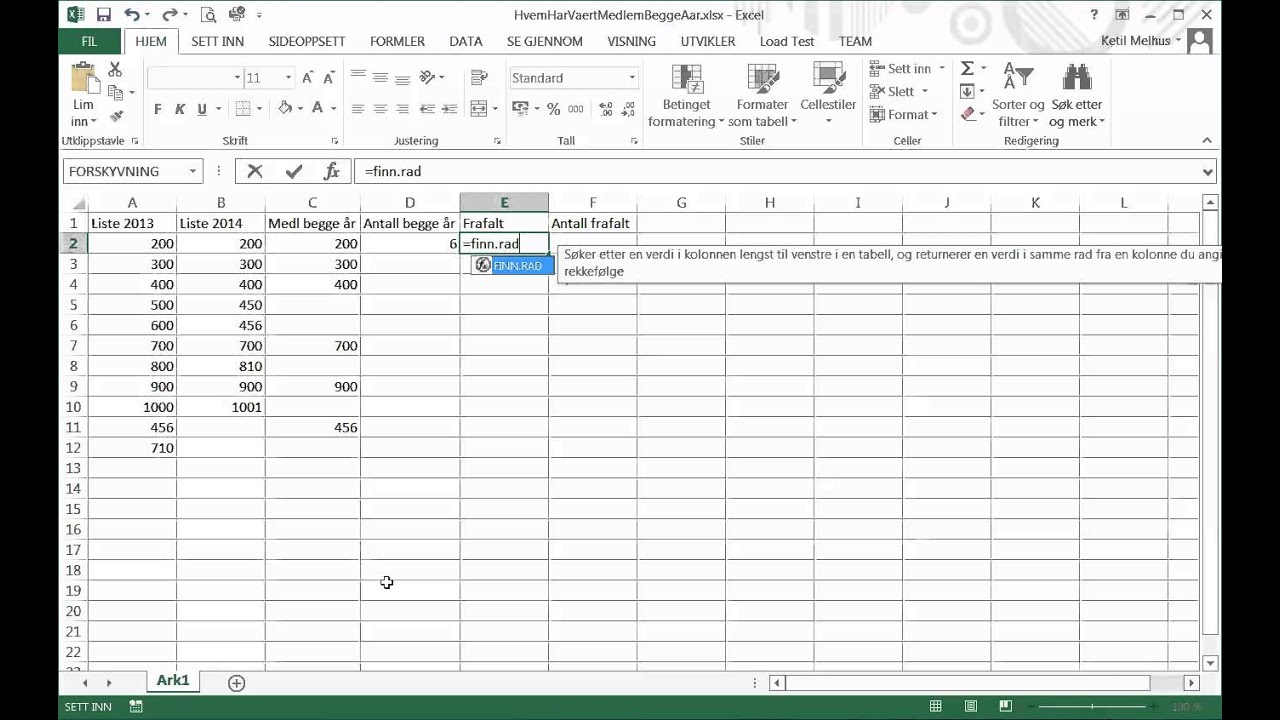The image size is (1280, 720).
Task: Open the Format cells menu
Action: [x=904, y=114]
